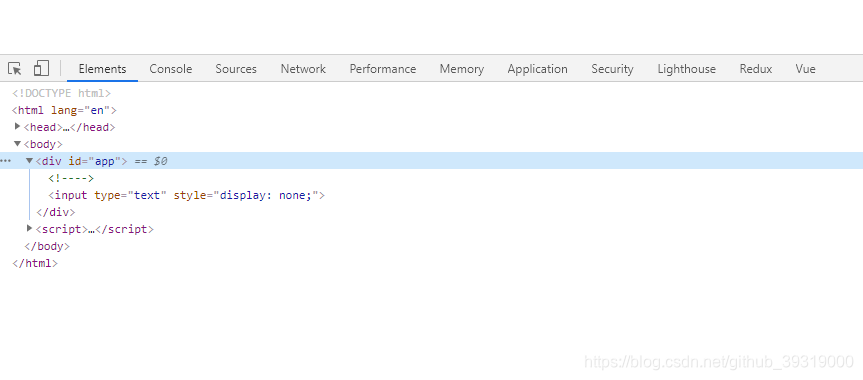This screenshot has height=380, width=863.
Task: Activate the inspect element picker icon
Action: [15, 69]
